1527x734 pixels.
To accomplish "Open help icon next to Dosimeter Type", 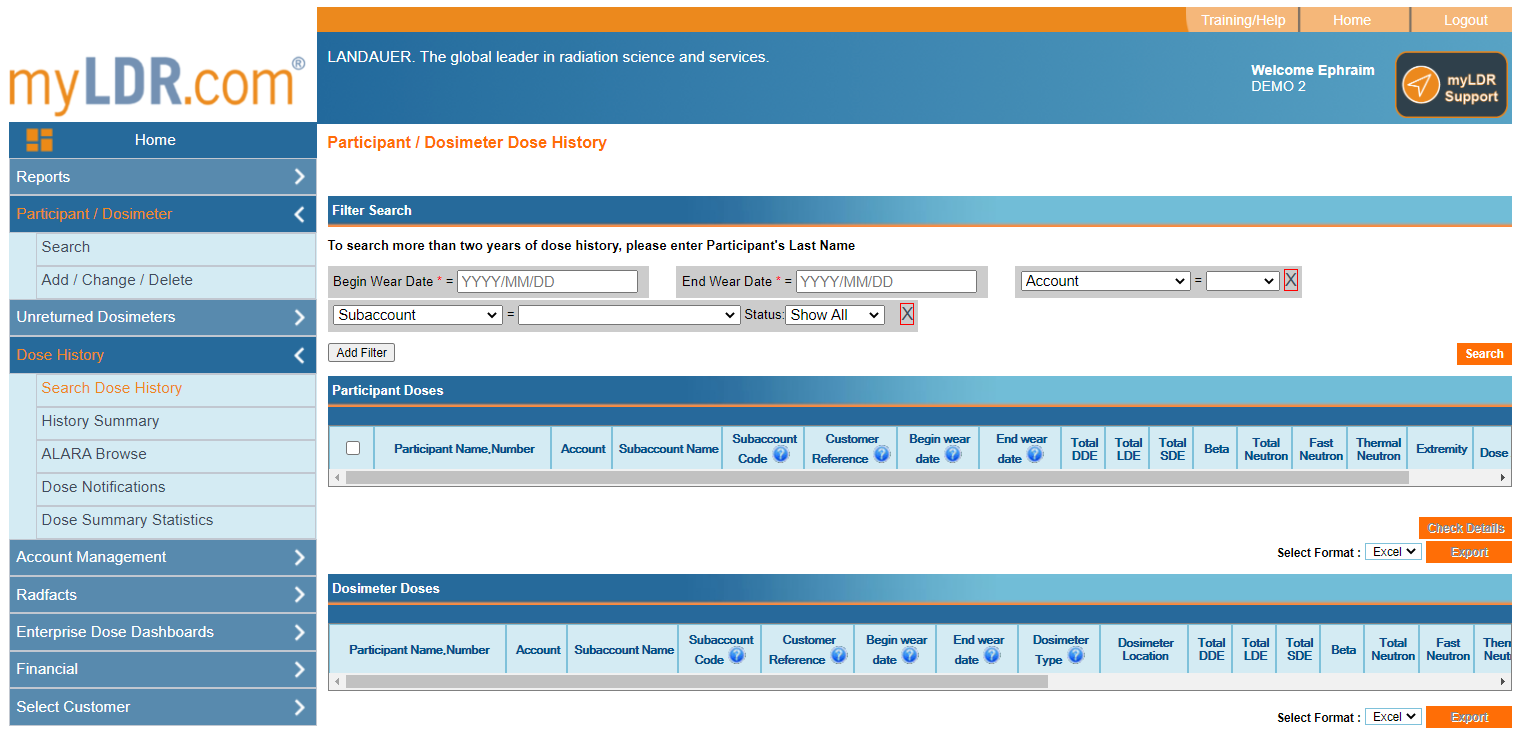I will pos(1075,656).
